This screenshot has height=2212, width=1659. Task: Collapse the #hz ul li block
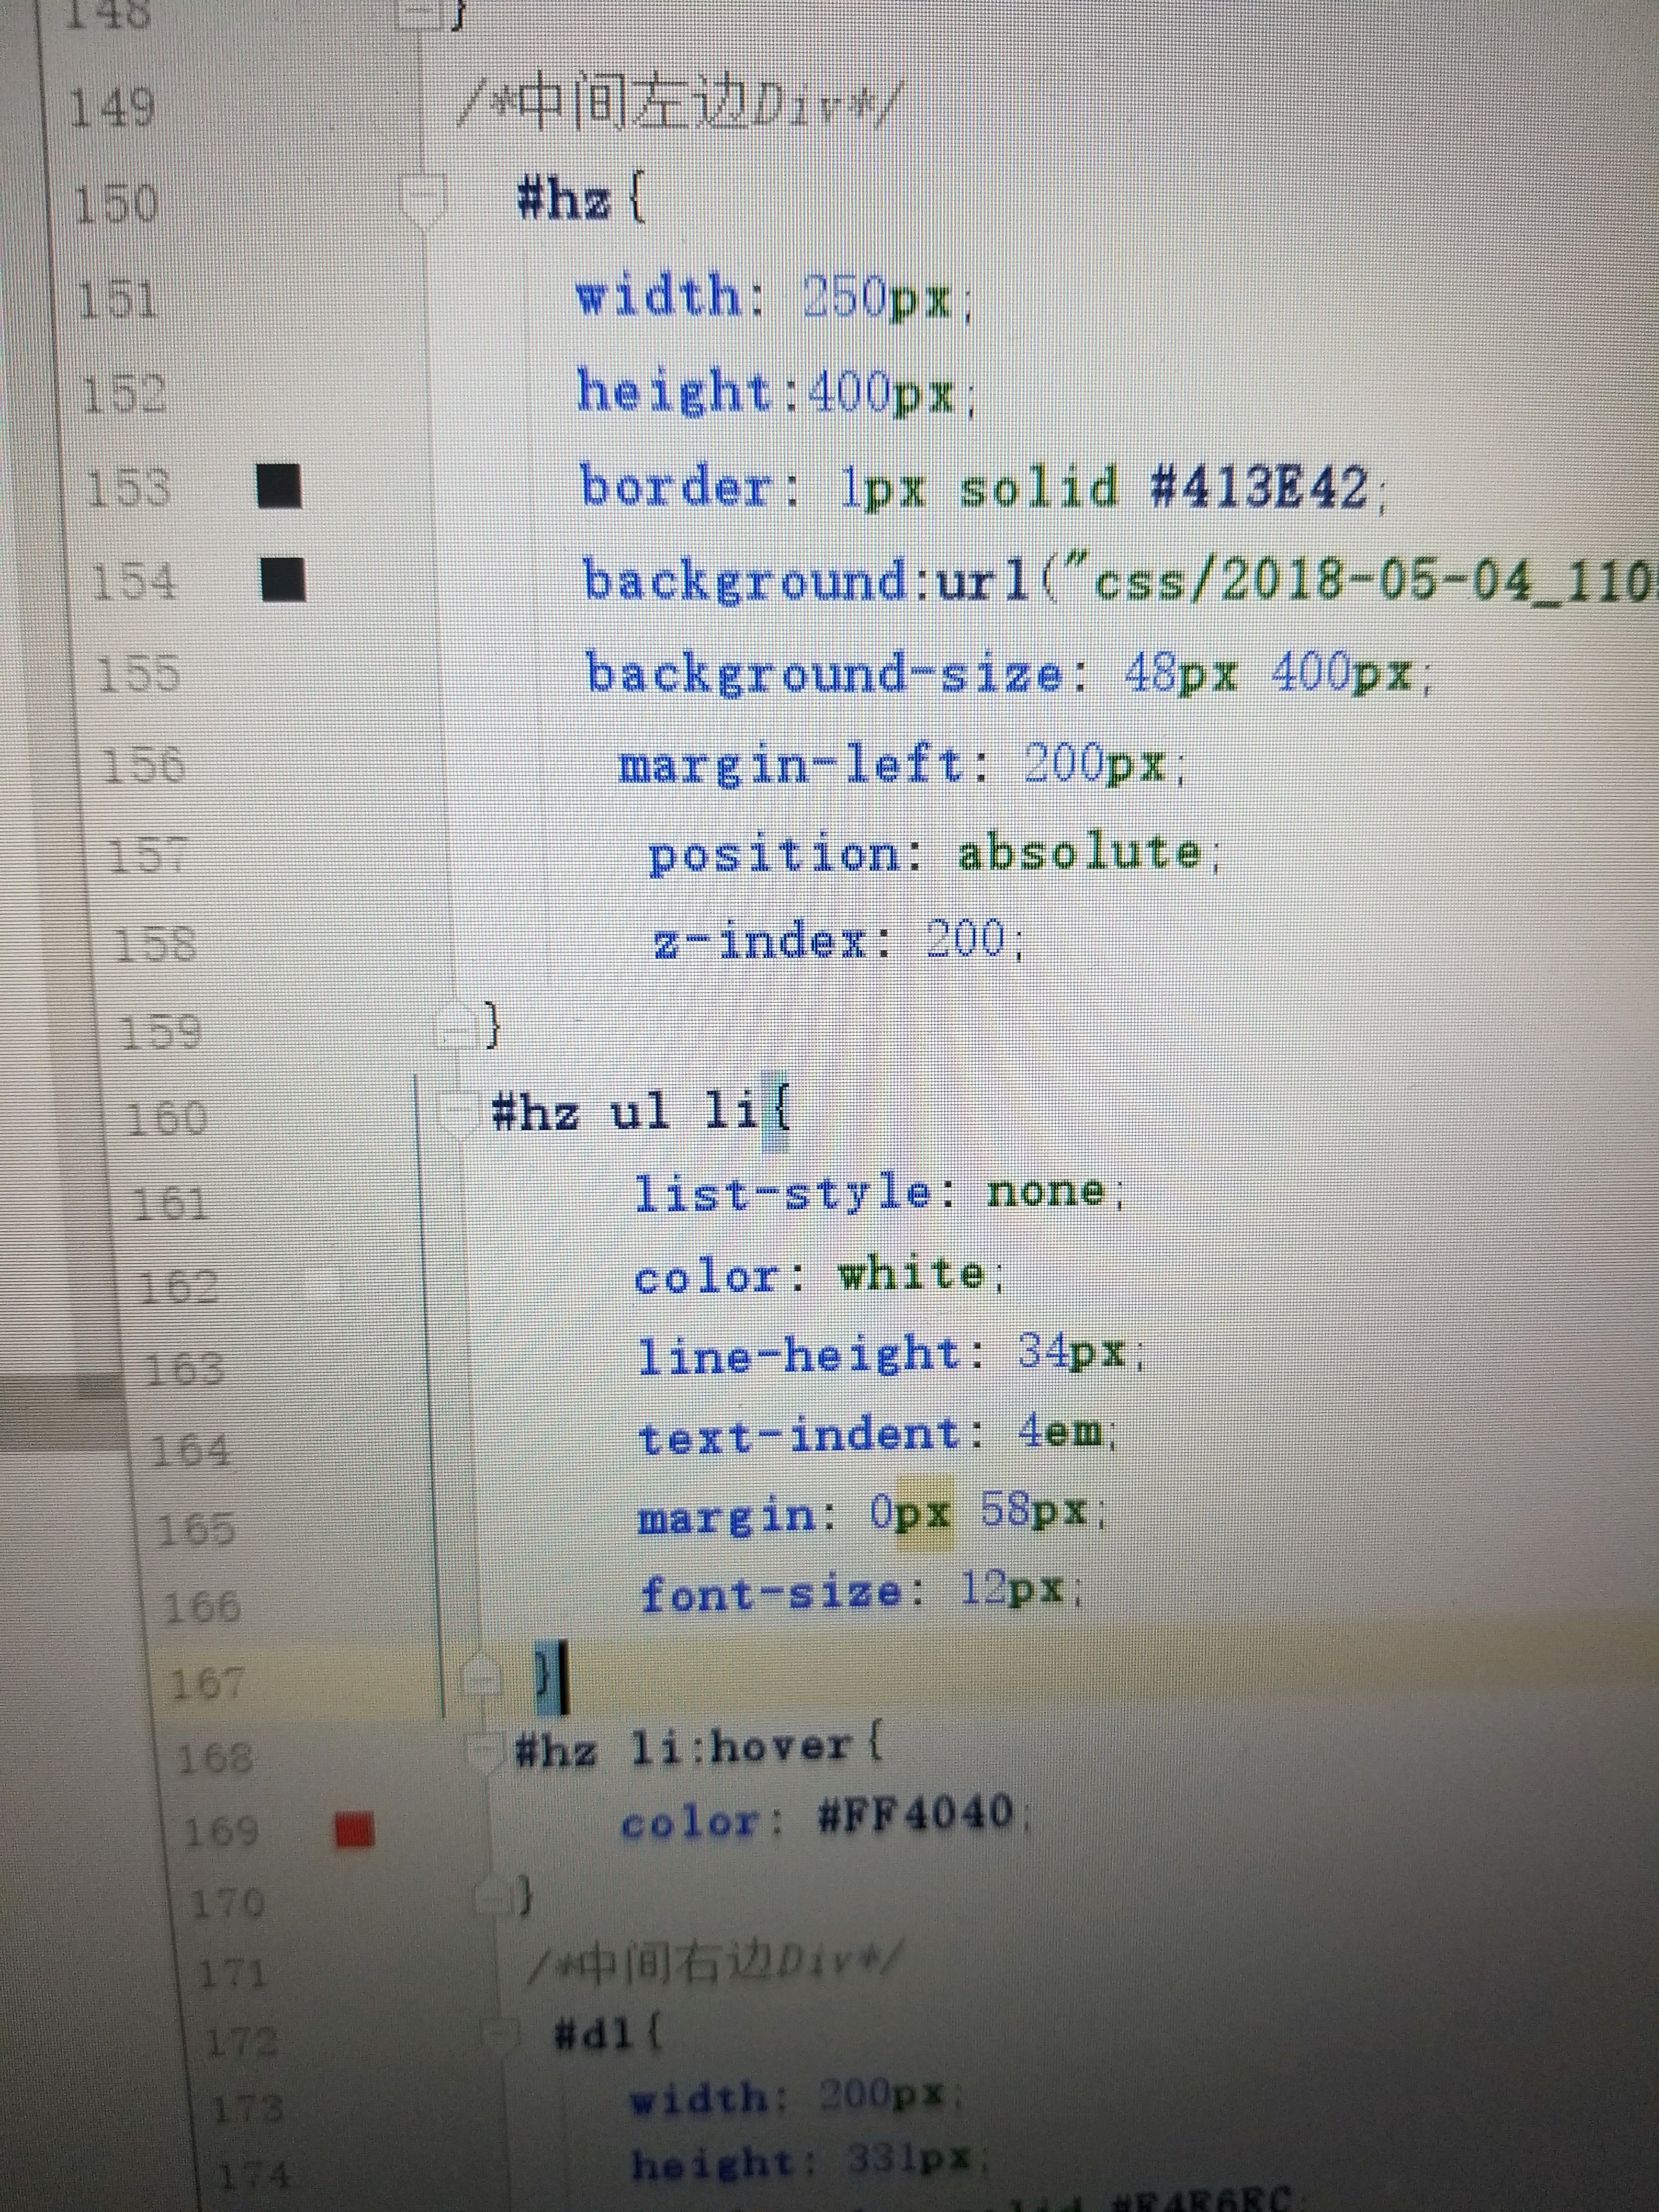tap(459, 1111)
